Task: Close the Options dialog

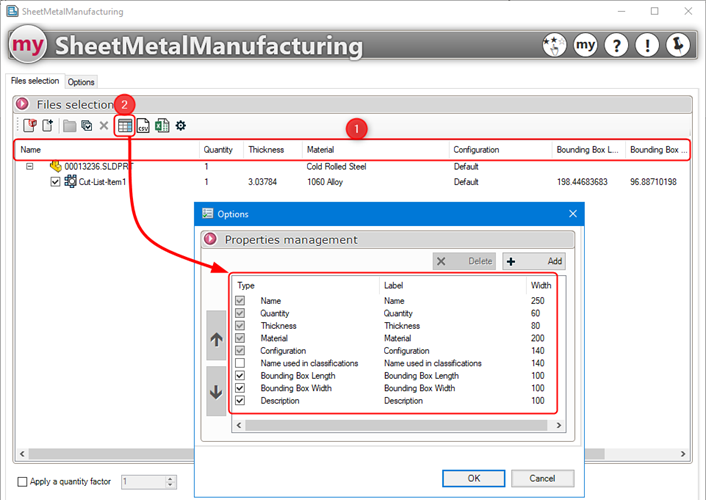Action: [573, 214]
